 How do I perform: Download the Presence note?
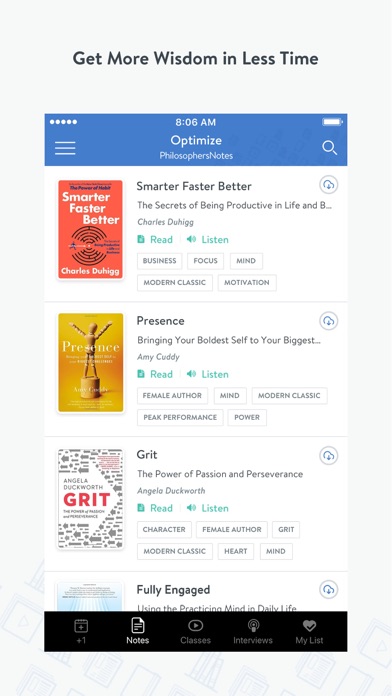click(329, 320)
